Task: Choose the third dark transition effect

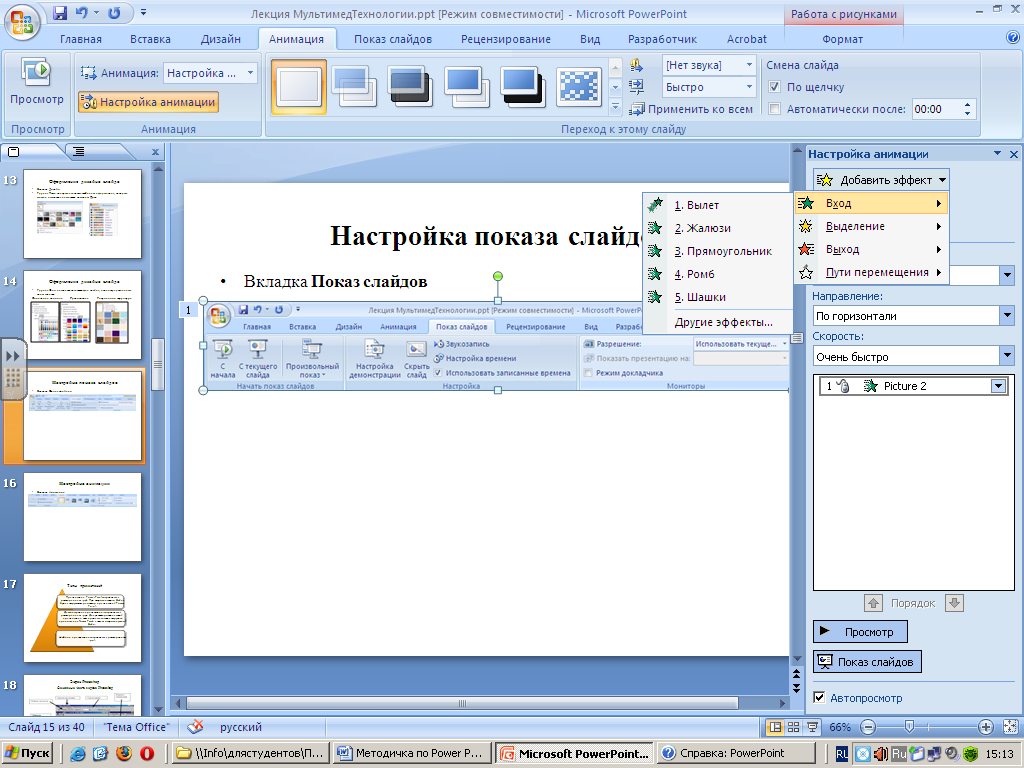Action: point(411,87)
